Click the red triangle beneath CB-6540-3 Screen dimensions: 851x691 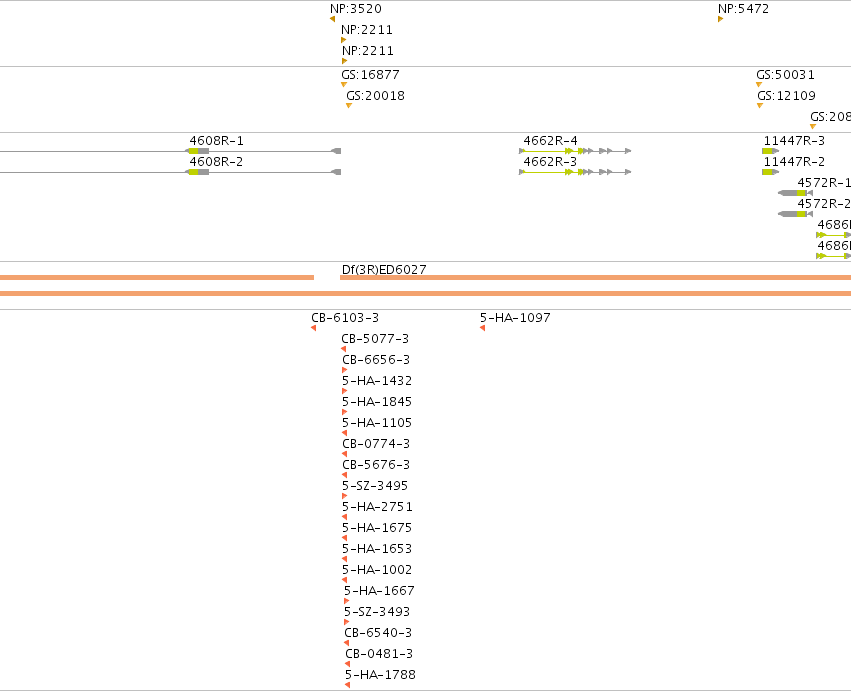tap(346, 643)
